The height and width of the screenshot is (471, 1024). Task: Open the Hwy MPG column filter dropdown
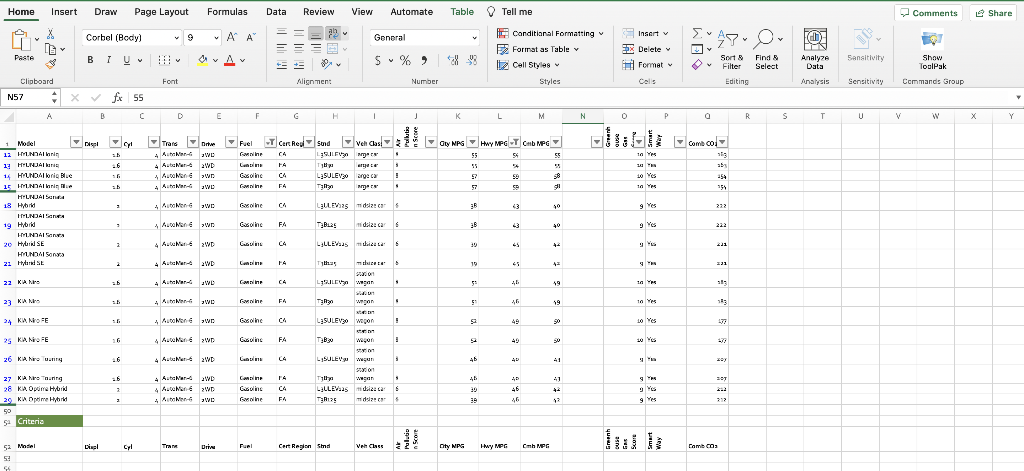tap(515, 142)
